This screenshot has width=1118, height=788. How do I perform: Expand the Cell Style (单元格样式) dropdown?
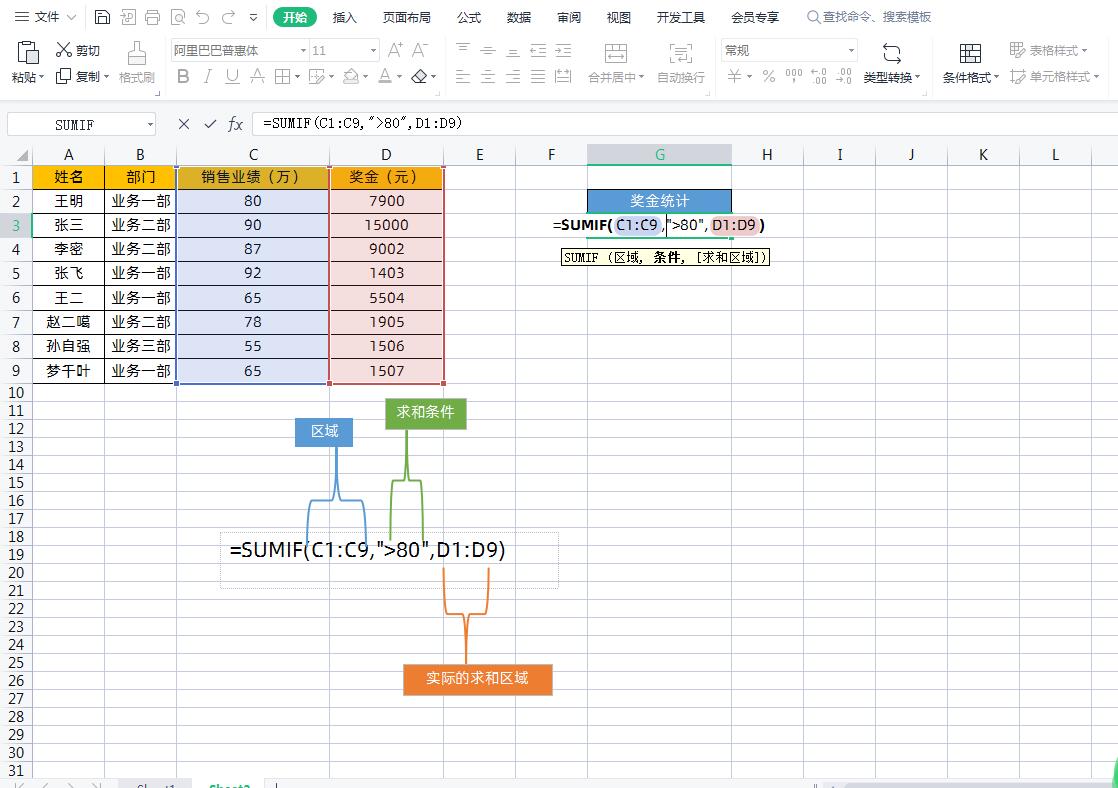point(1096,76)
